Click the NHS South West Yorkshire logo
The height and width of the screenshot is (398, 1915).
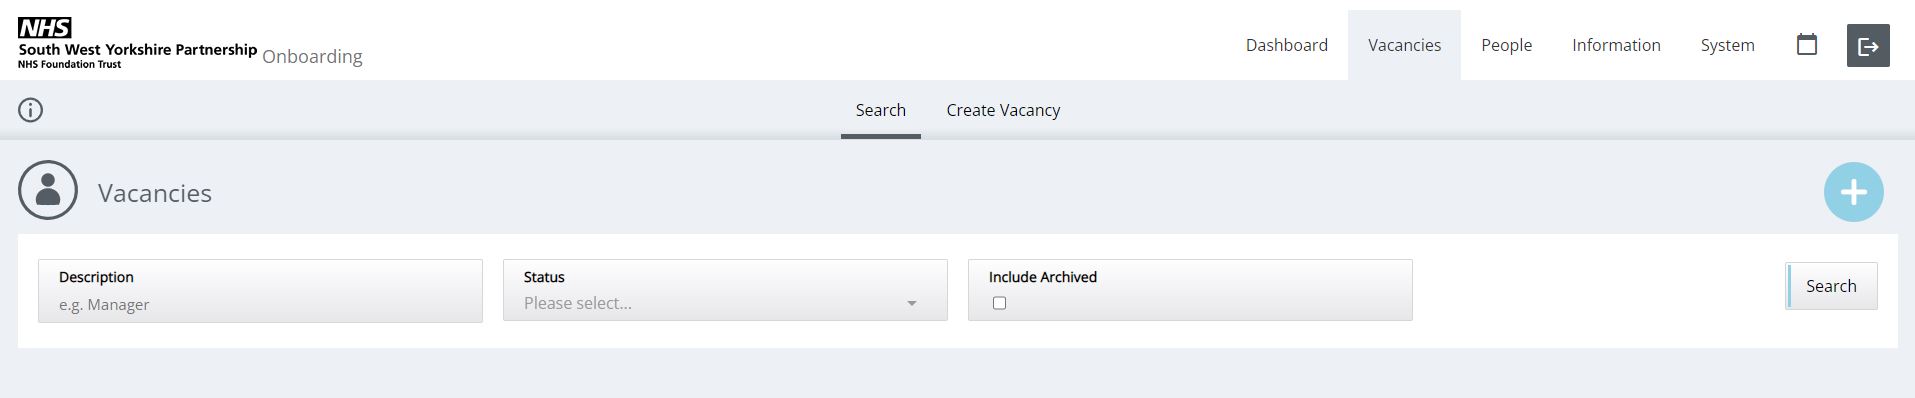(138, 43)
